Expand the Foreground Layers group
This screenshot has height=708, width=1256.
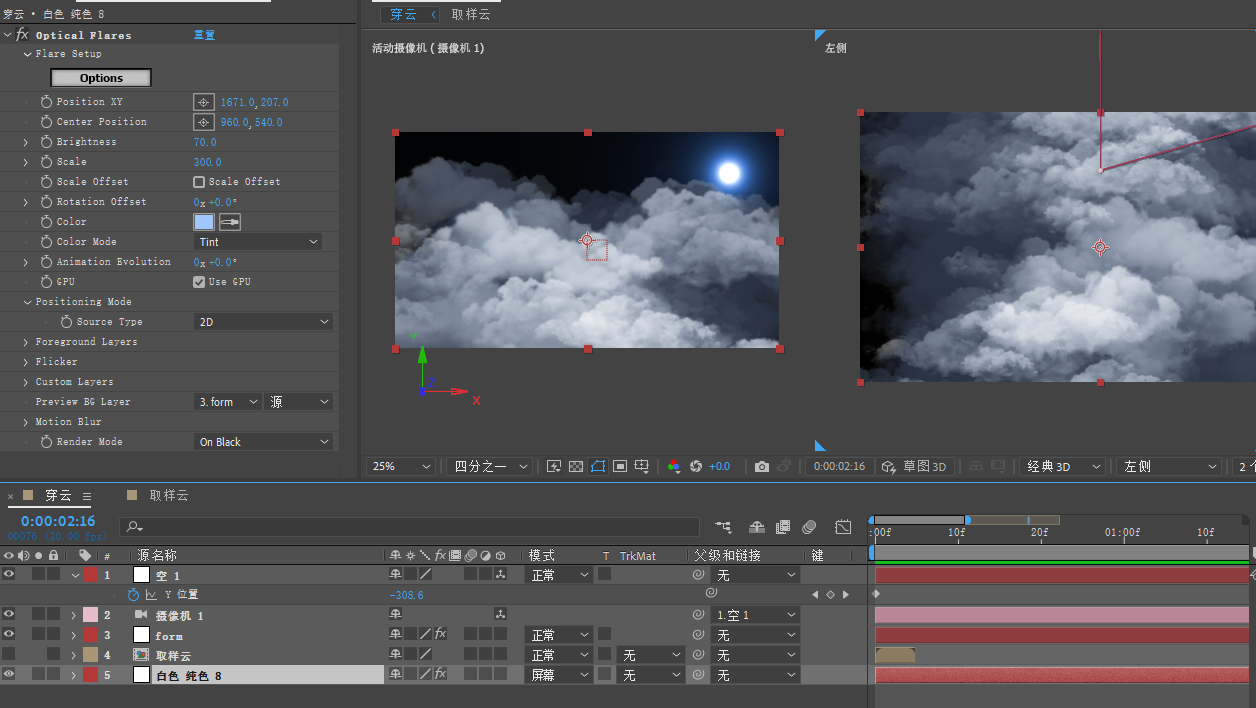pyautogui.click(x=27, y=342)
